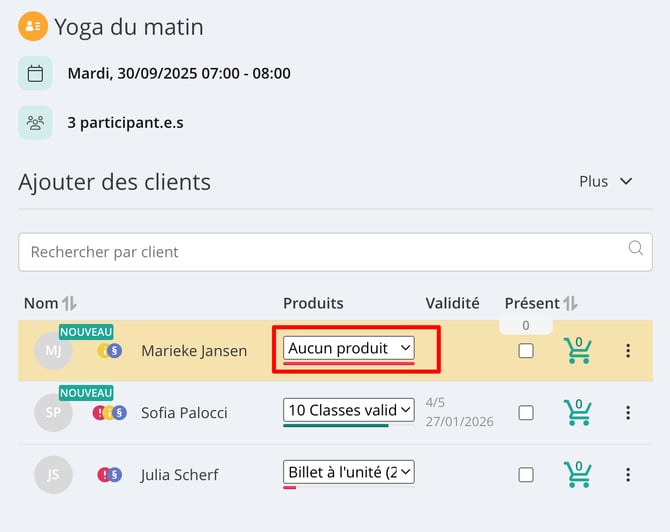Click the calendar icon by the date

click(35, 73)
